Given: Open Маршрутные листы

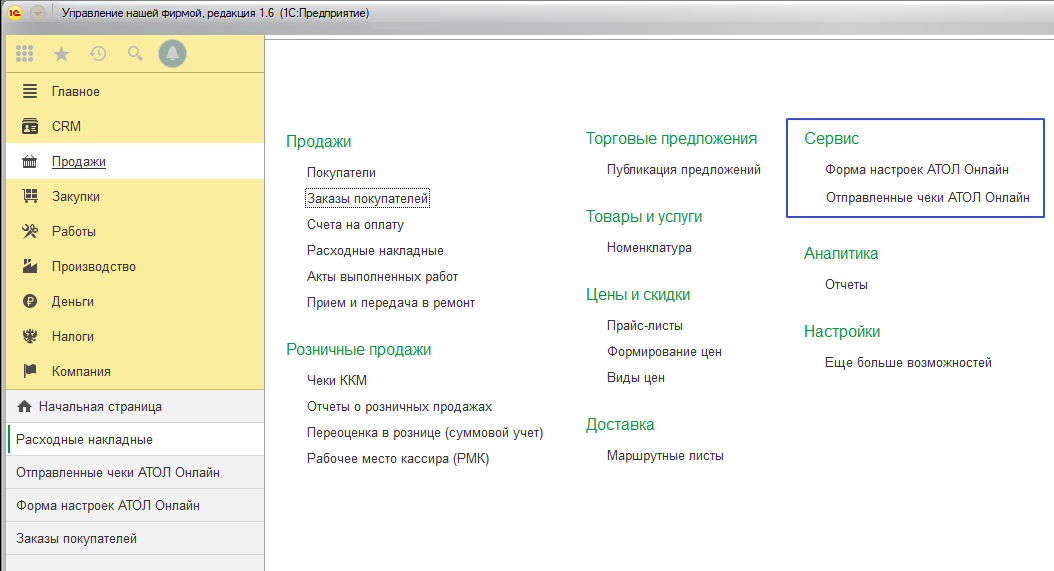Looking at the screenshot, I should pos(665,455).
